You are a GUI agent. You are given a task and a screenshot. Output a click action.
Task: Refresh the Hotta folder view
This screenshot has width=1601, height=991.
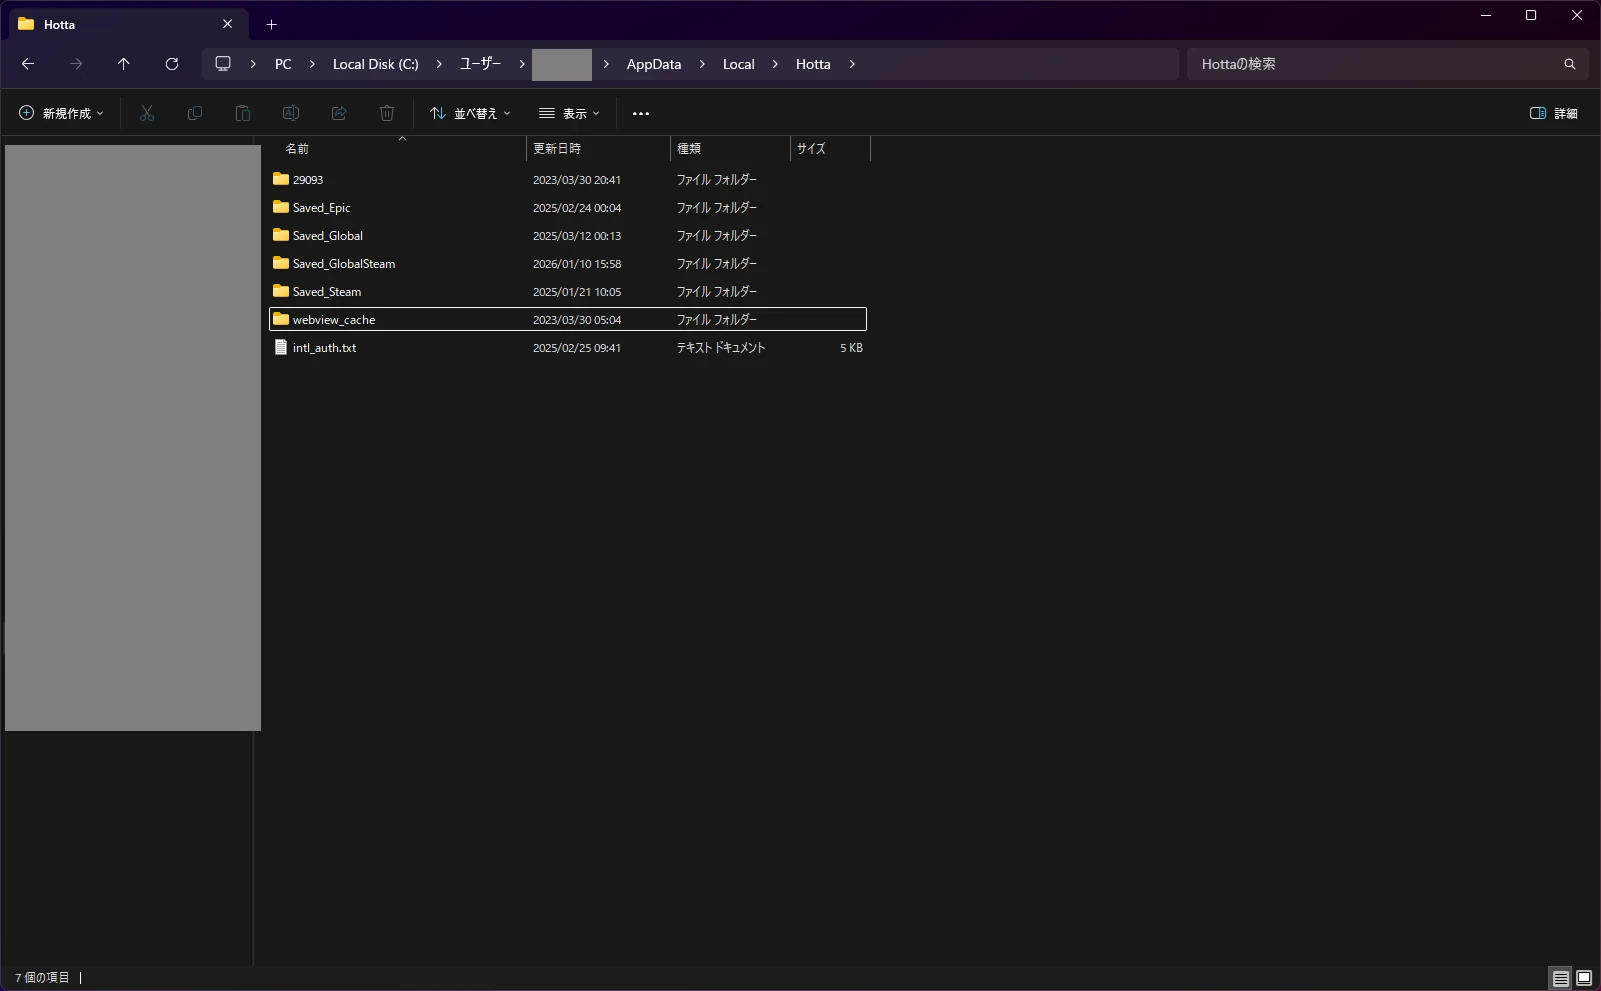(x=172, y=64)
